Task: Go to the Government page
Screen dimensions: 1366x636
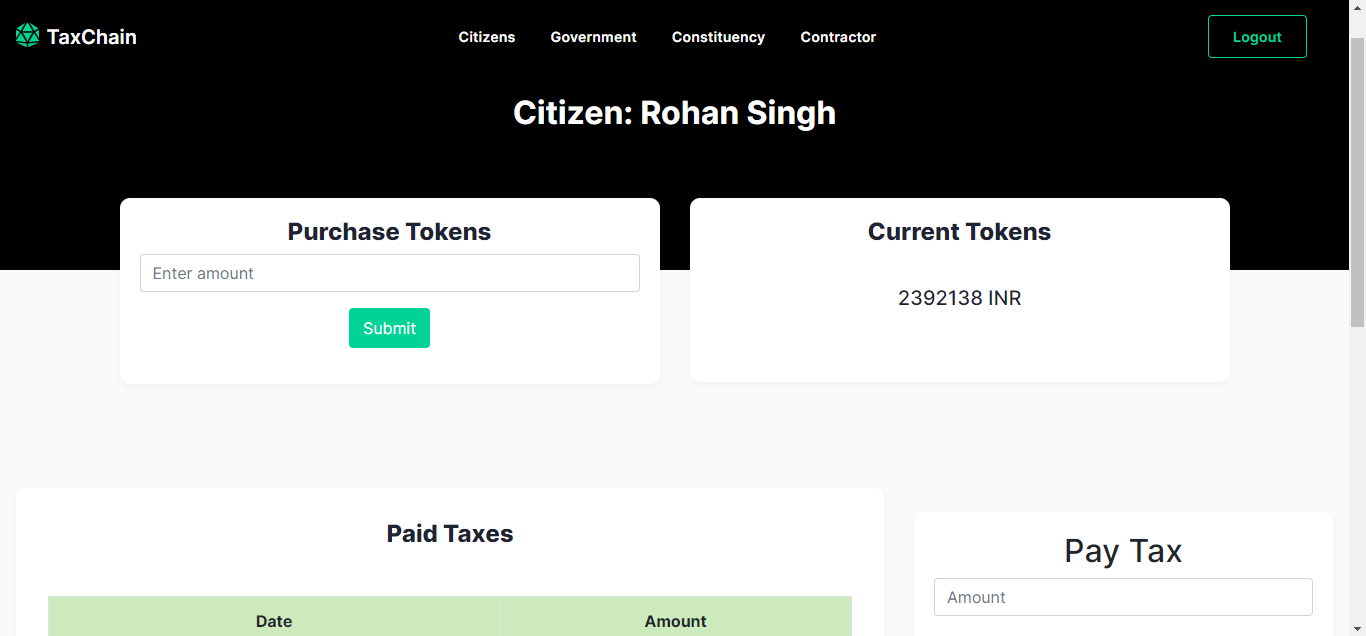Action: point(593,37)
